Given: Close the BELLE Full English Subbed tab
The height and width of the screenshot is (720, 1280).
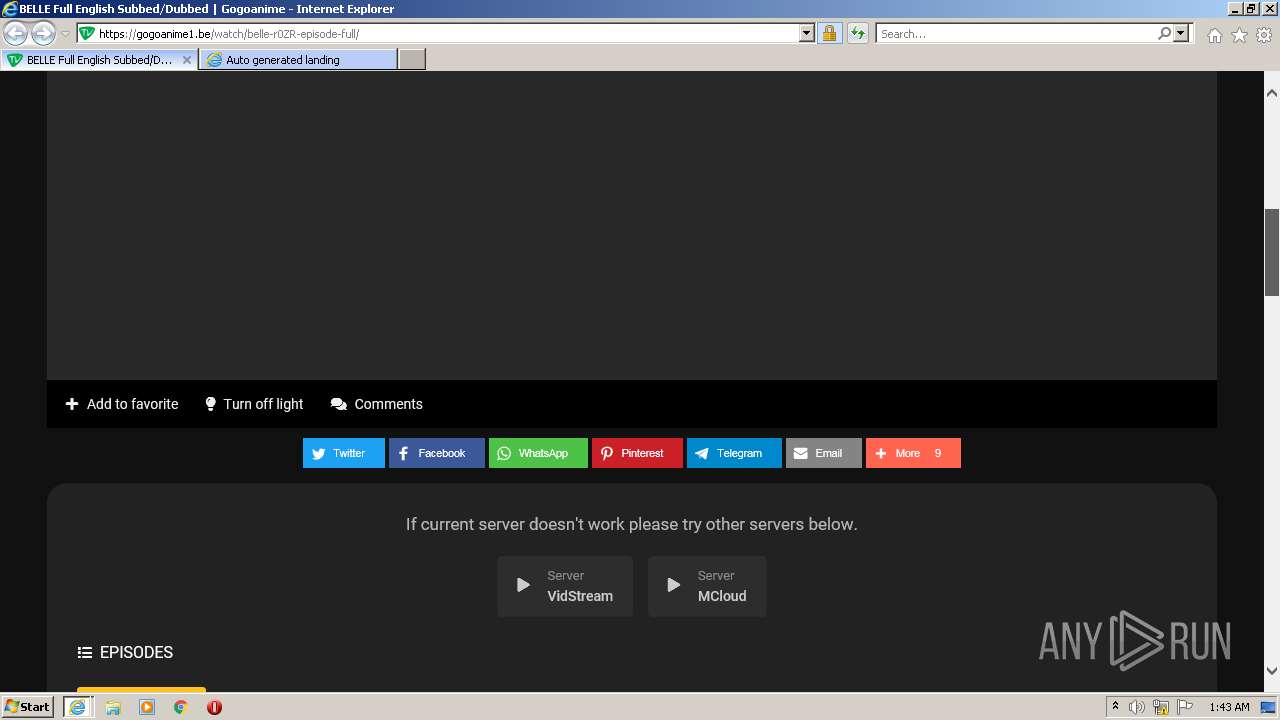Looking at the screenshot, I should 186,60.
